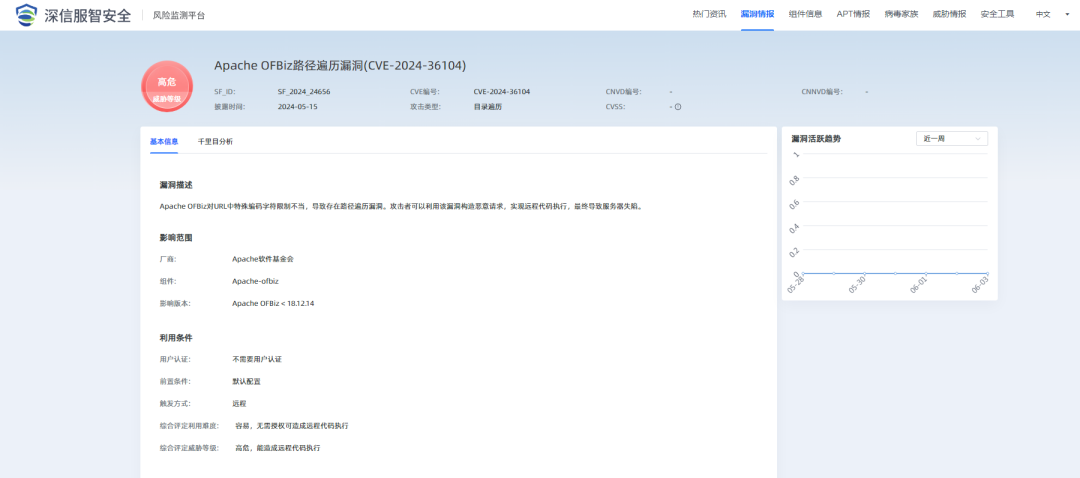The image size is (1080, 478).
Task: Expand the 近一周 time range dropdown
Action: pyautogui.click(x=952, y=138)
